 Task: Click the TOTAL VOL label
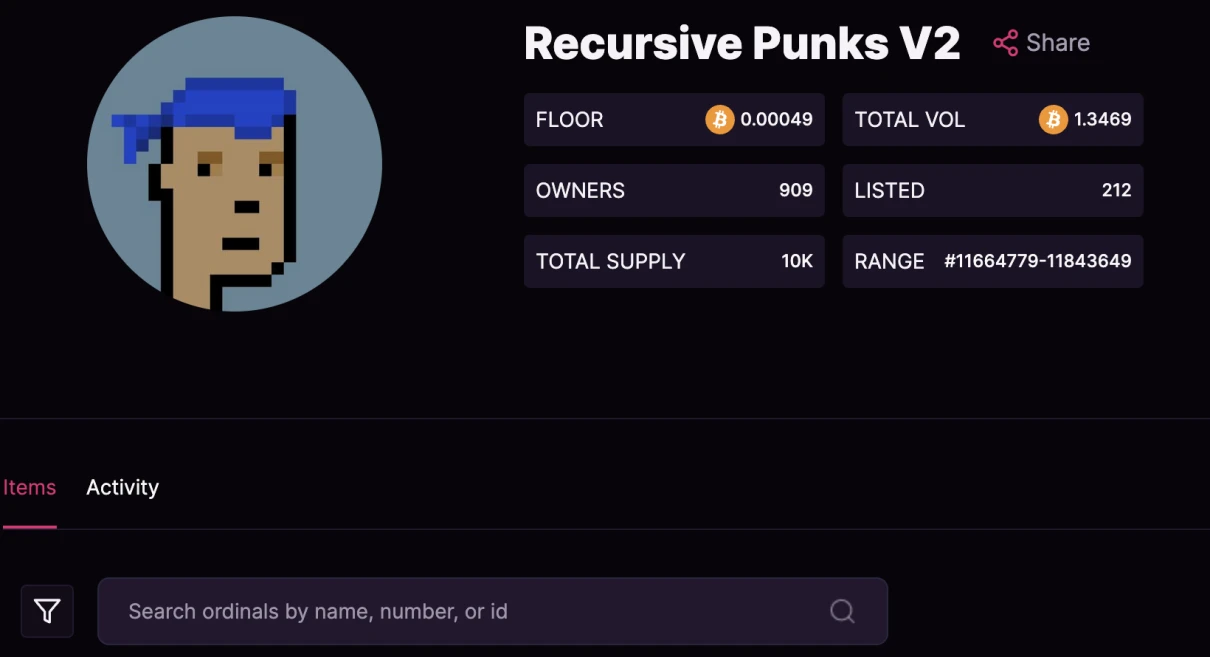click(x=909, y=120)
